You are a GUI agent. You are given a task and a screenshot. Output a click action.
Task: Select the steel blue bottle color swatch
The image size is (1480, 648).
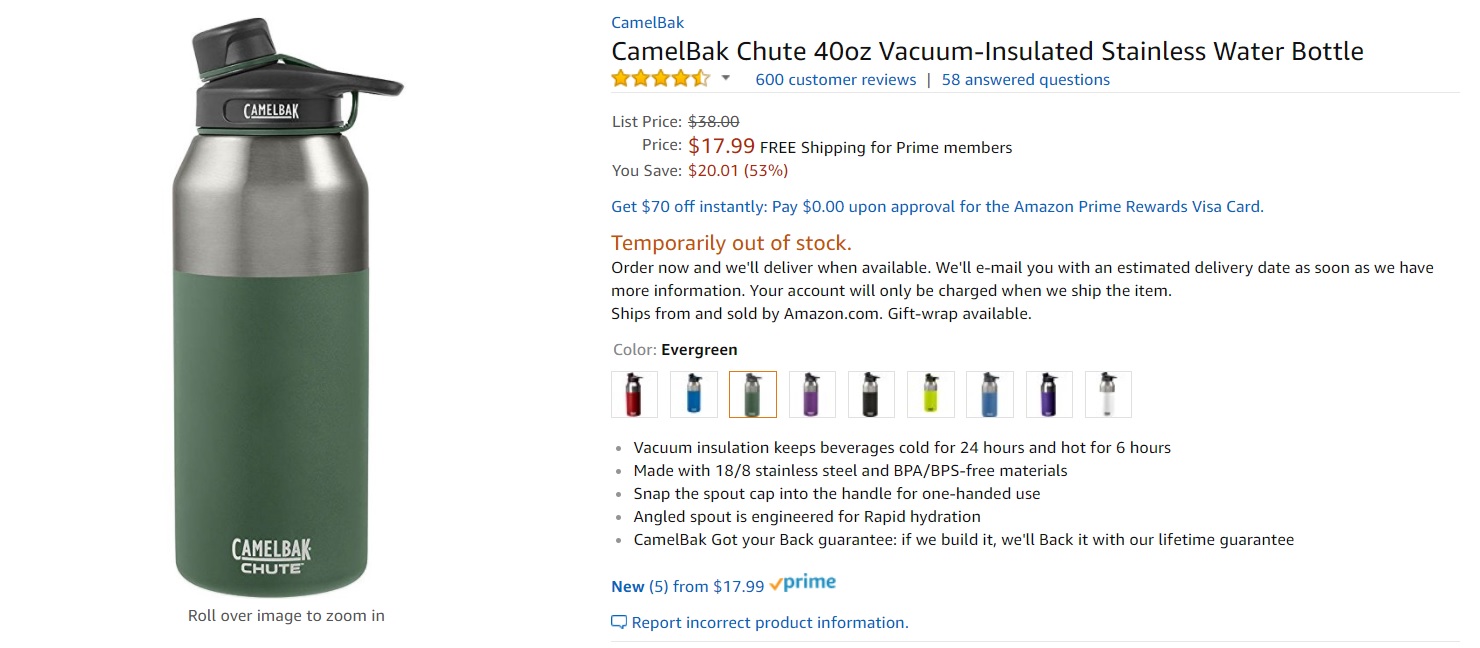coord(989,394)
